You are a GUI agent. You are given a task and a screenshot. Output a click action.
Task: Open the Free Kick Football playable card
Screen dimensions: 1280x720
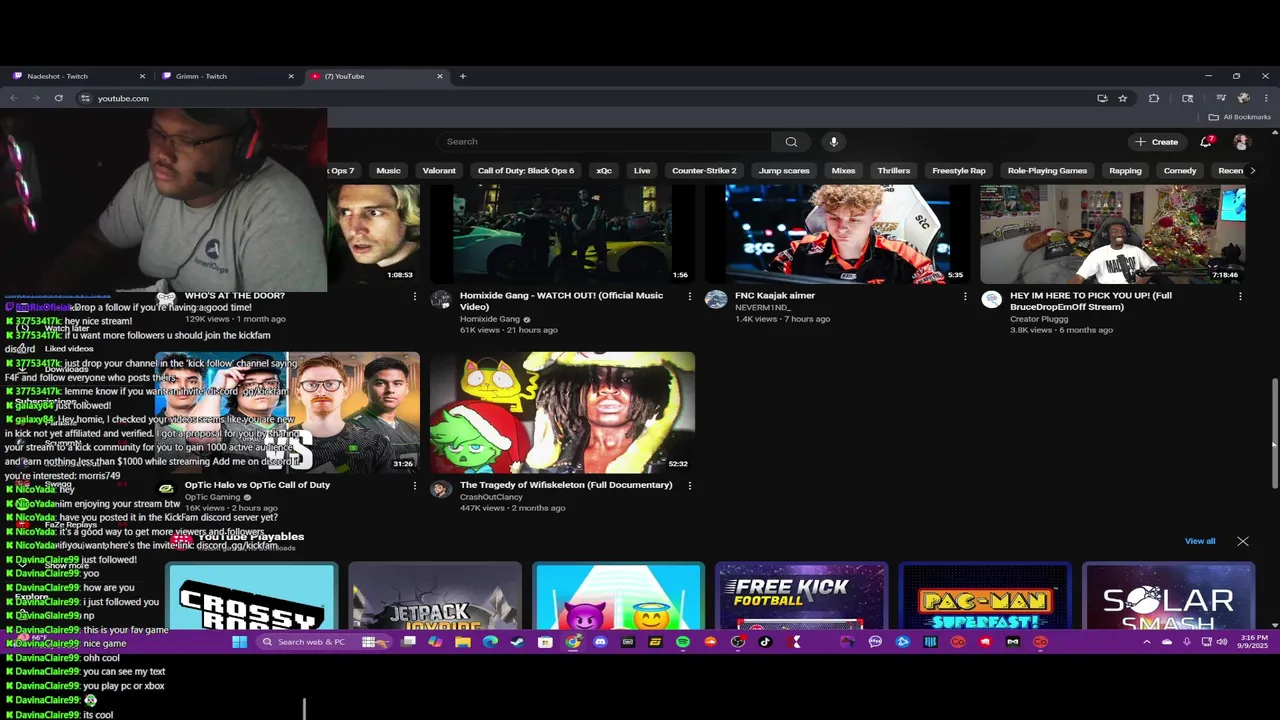[802, 597]
